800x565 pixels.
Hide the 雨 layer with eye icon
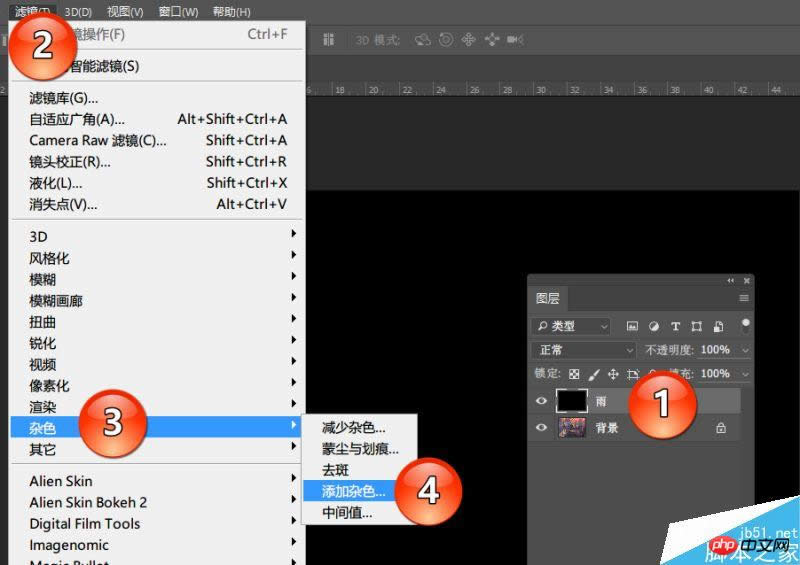tap(542, 401)
